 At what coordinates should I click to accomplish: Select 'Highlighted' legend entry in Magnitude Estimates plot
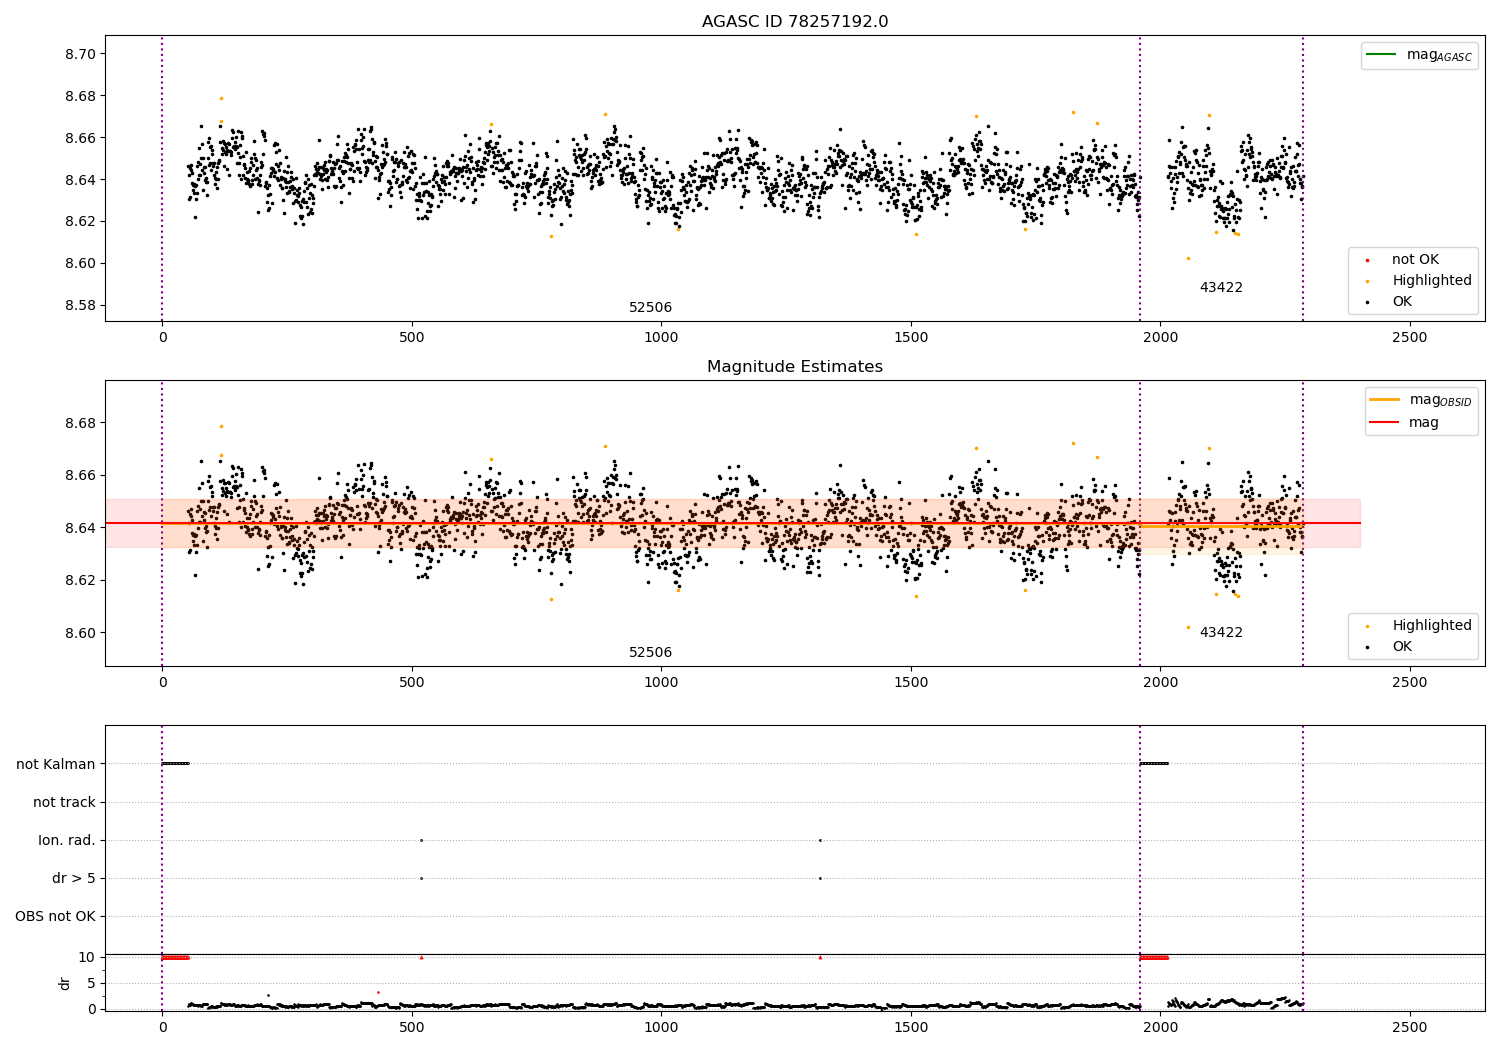(1431, 626)
